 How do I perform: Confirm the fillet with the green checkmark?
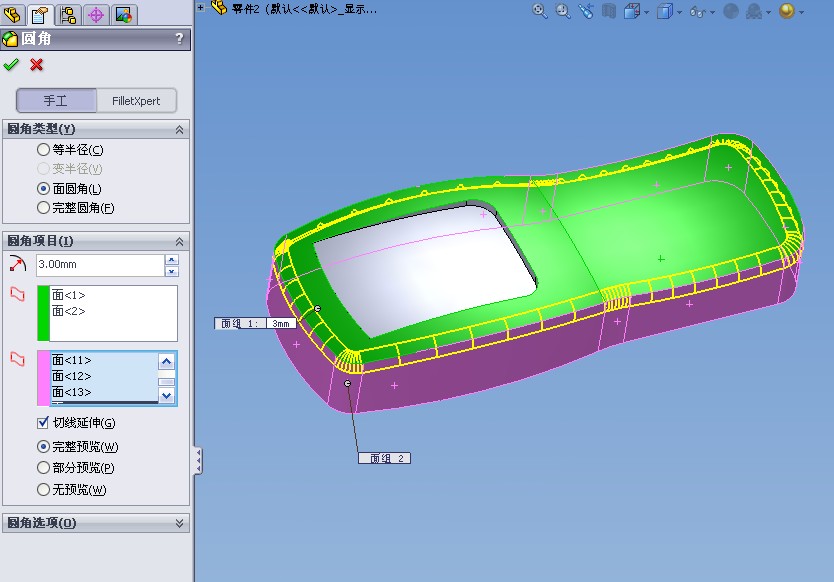tap(11, 65)
